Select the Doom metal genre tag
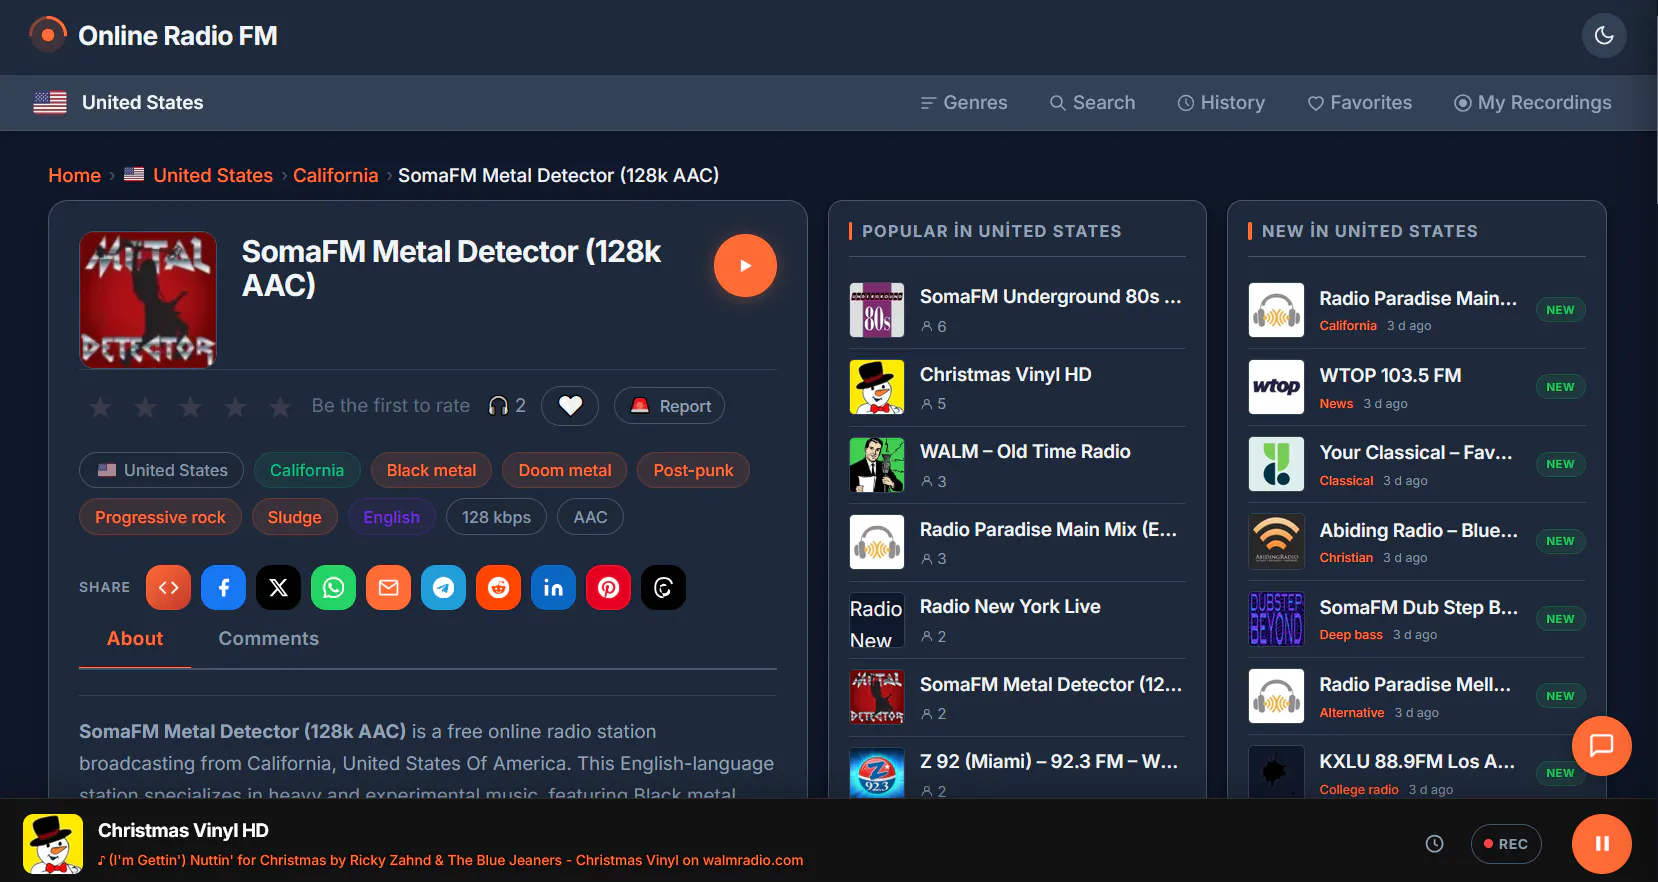Viewport: 1658px width, 882px height. click(x=565, y=470)
